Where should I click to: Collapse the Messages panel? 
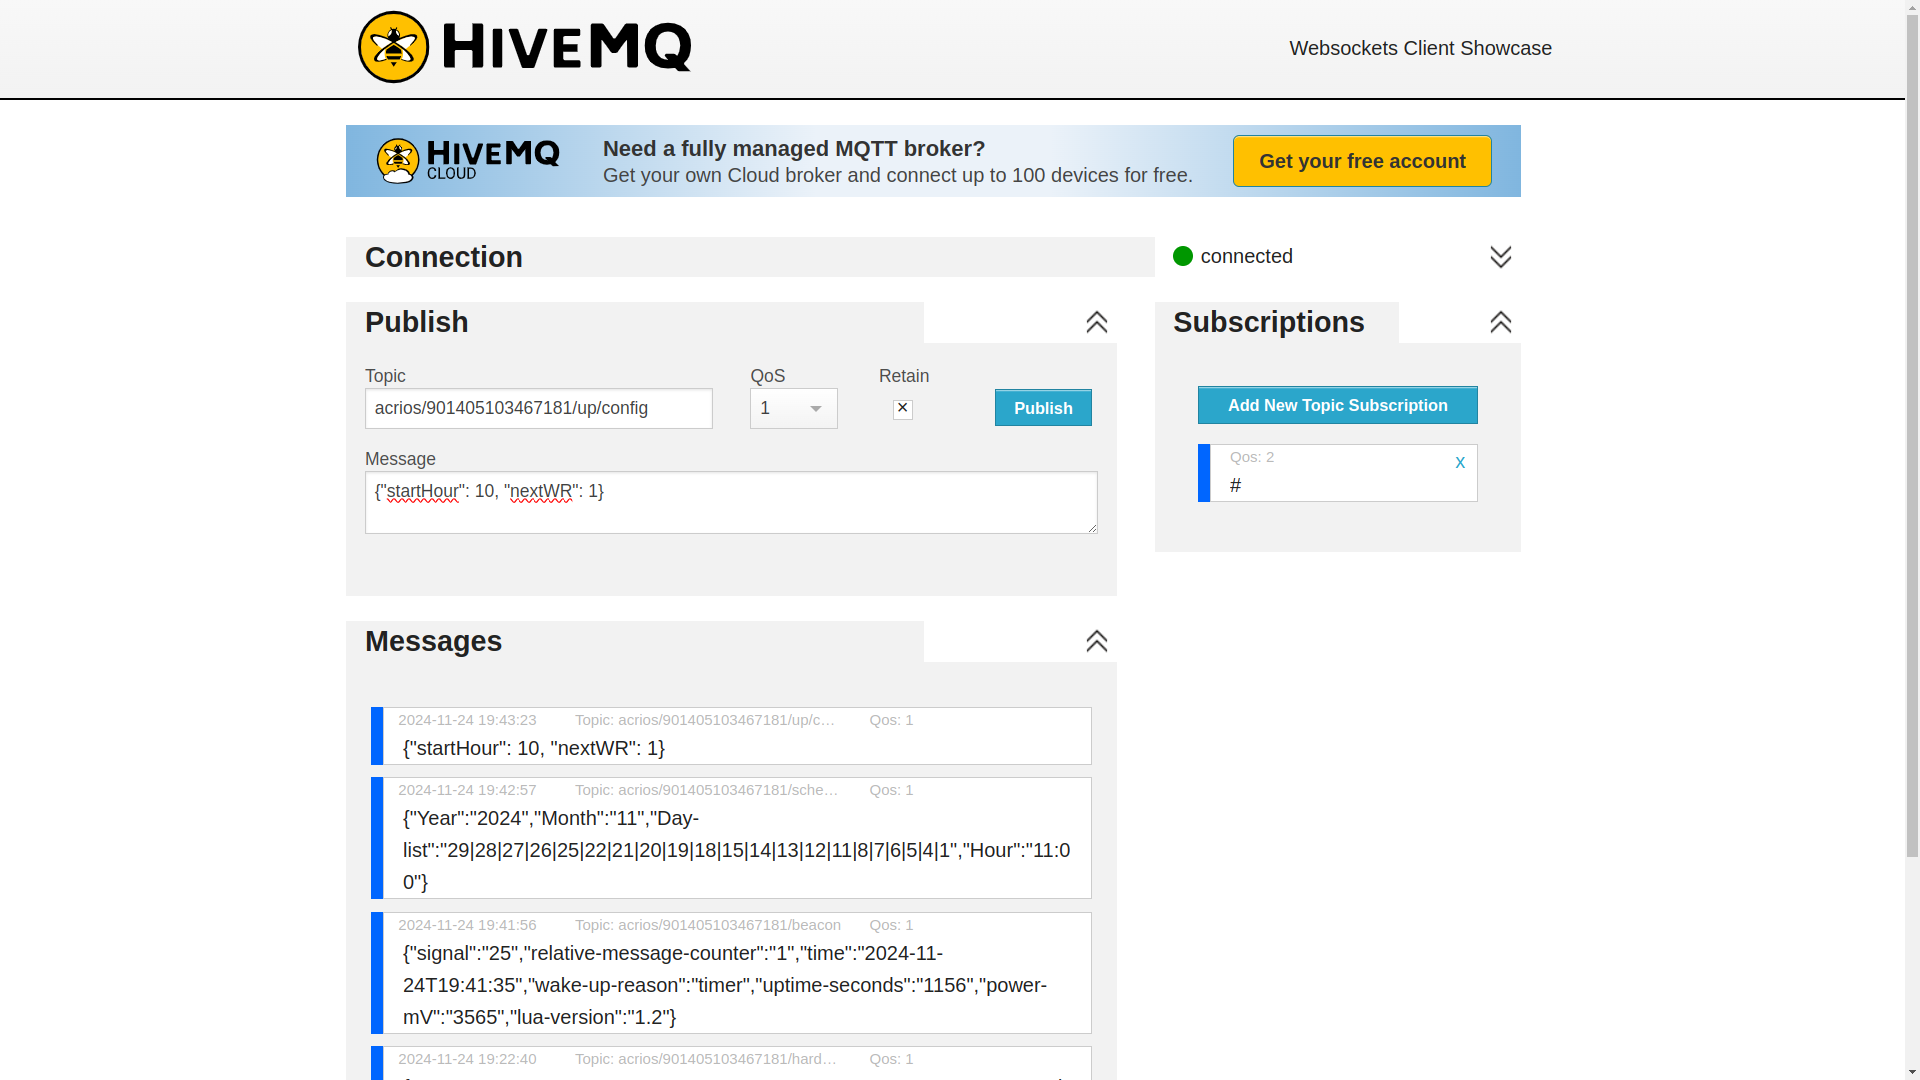click(x=1096, y=641)
